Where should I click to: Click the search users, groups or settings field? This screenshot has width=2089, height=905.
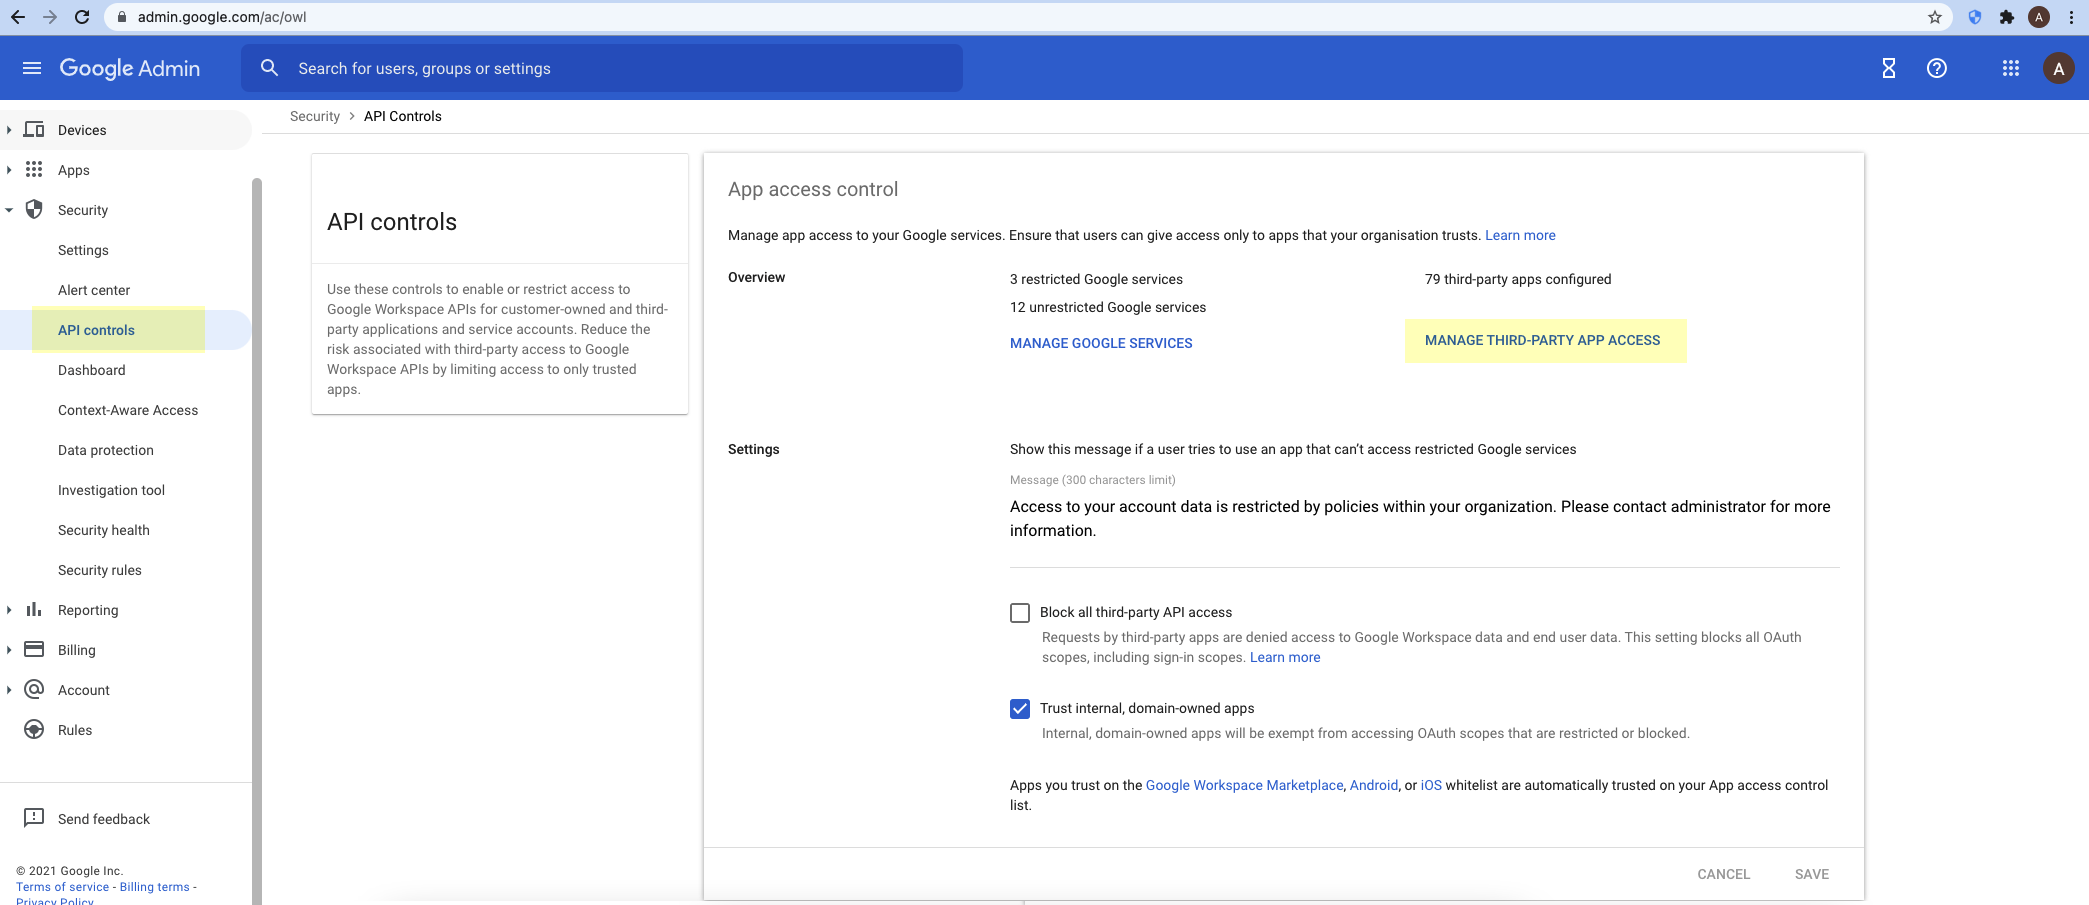tap(600, 68)
